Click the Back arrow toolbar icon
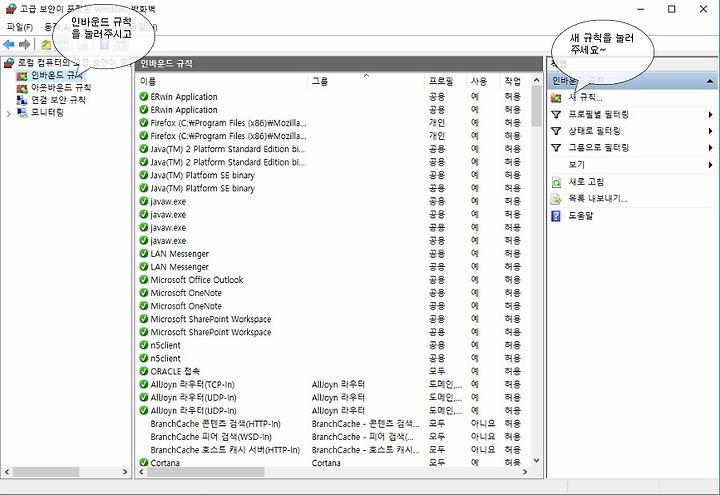 (9, 45)
